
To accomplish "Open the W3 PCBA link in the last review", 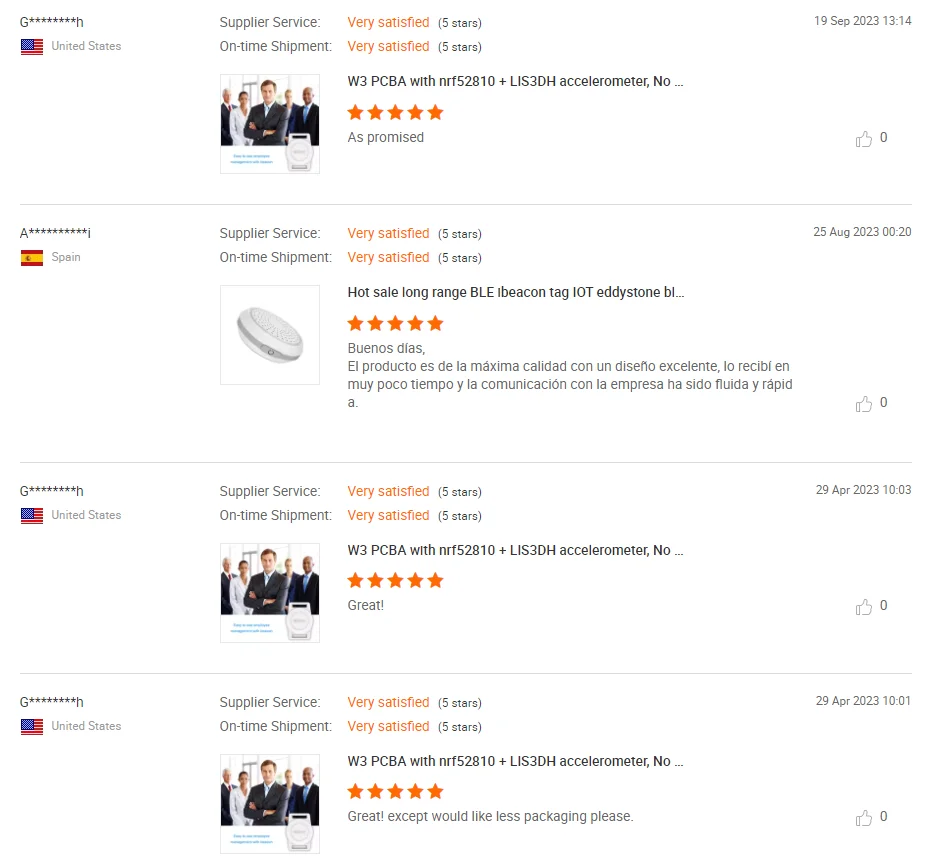I will coord(515,762).
